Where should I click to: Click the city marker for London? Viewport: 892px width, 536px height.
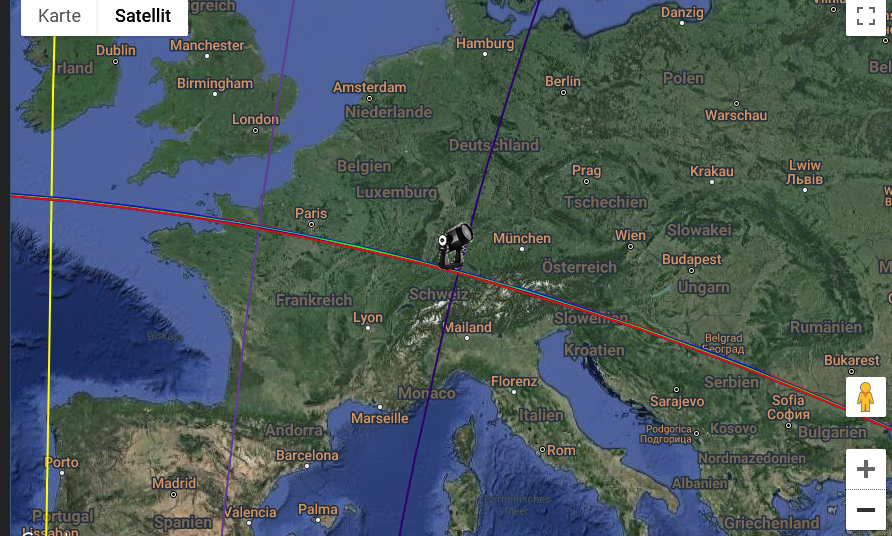255,130
